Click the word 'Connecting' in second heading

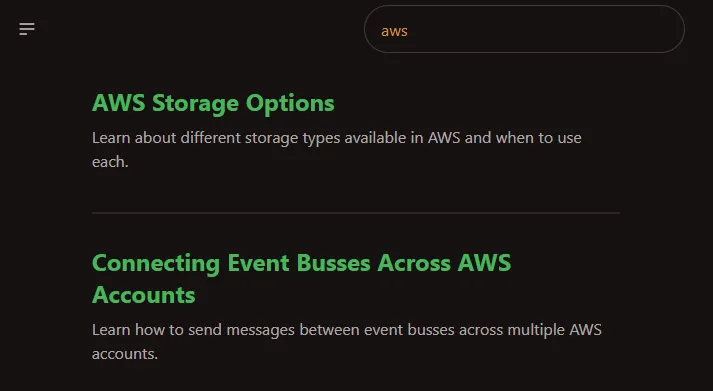[x=156, y=264]
